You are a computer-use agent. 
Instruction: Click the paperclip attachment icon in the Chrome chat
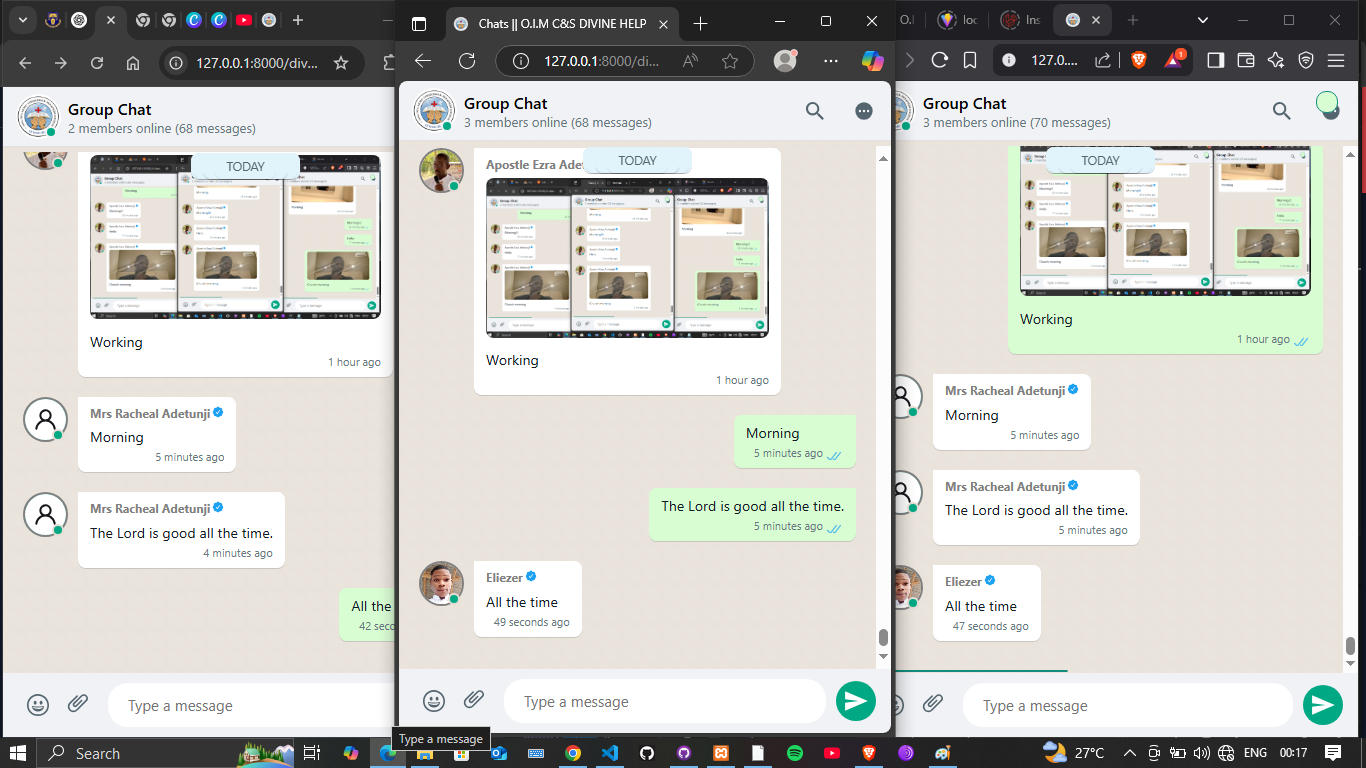[78, 704]
